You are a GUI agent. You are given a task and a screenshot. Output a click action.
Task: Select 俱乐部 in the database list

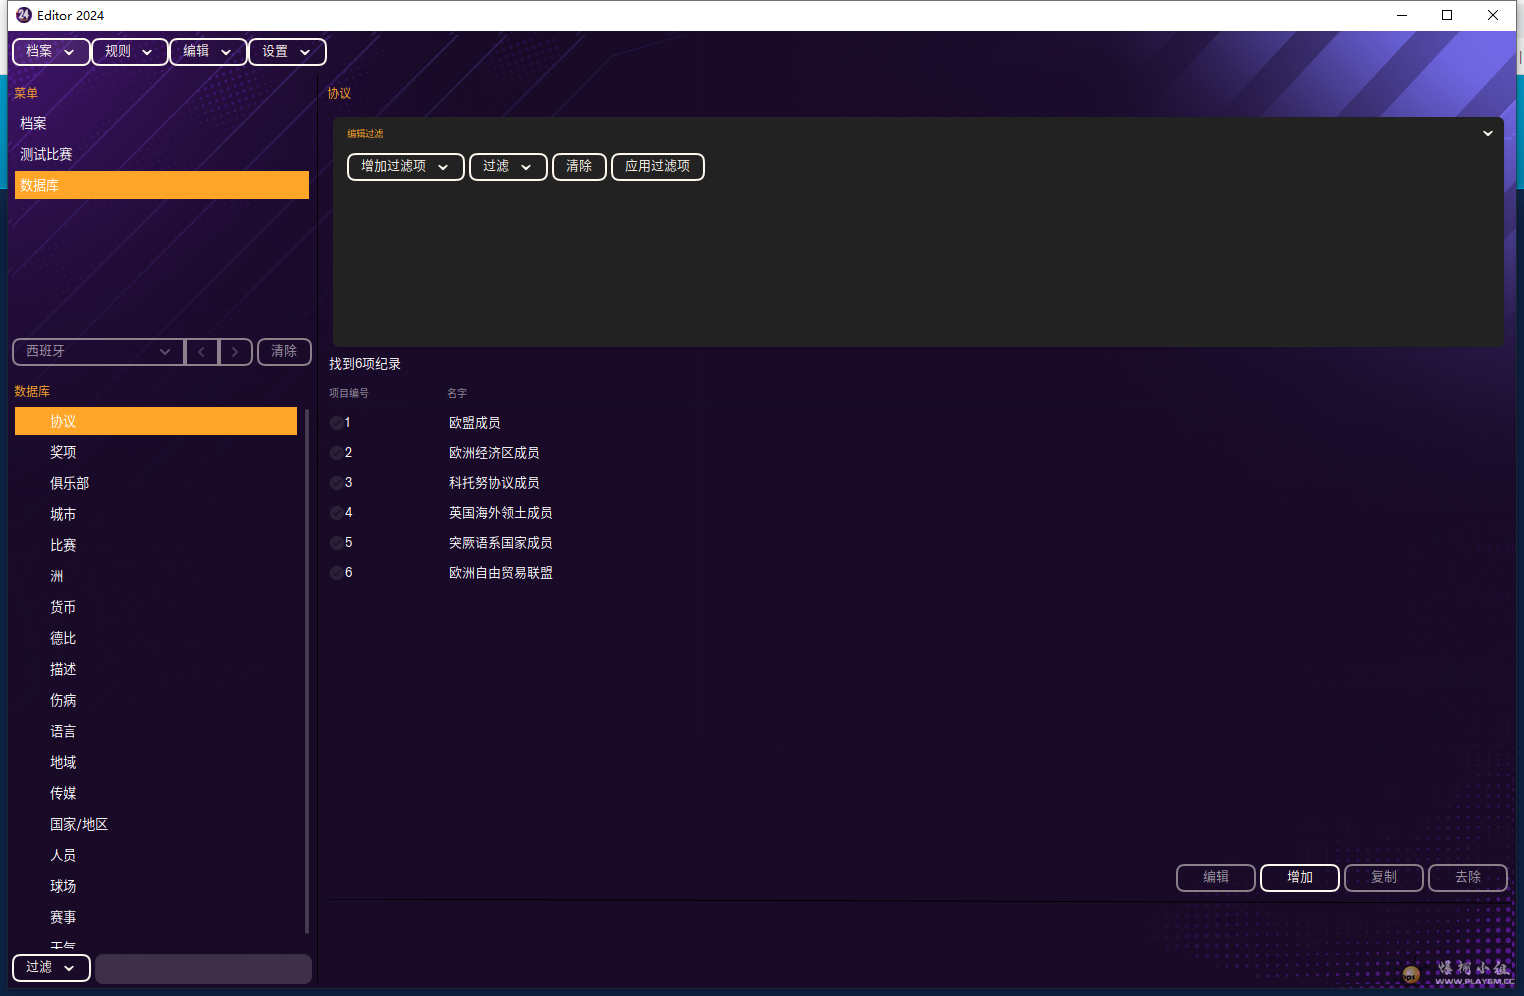click(x=70, y=483)
